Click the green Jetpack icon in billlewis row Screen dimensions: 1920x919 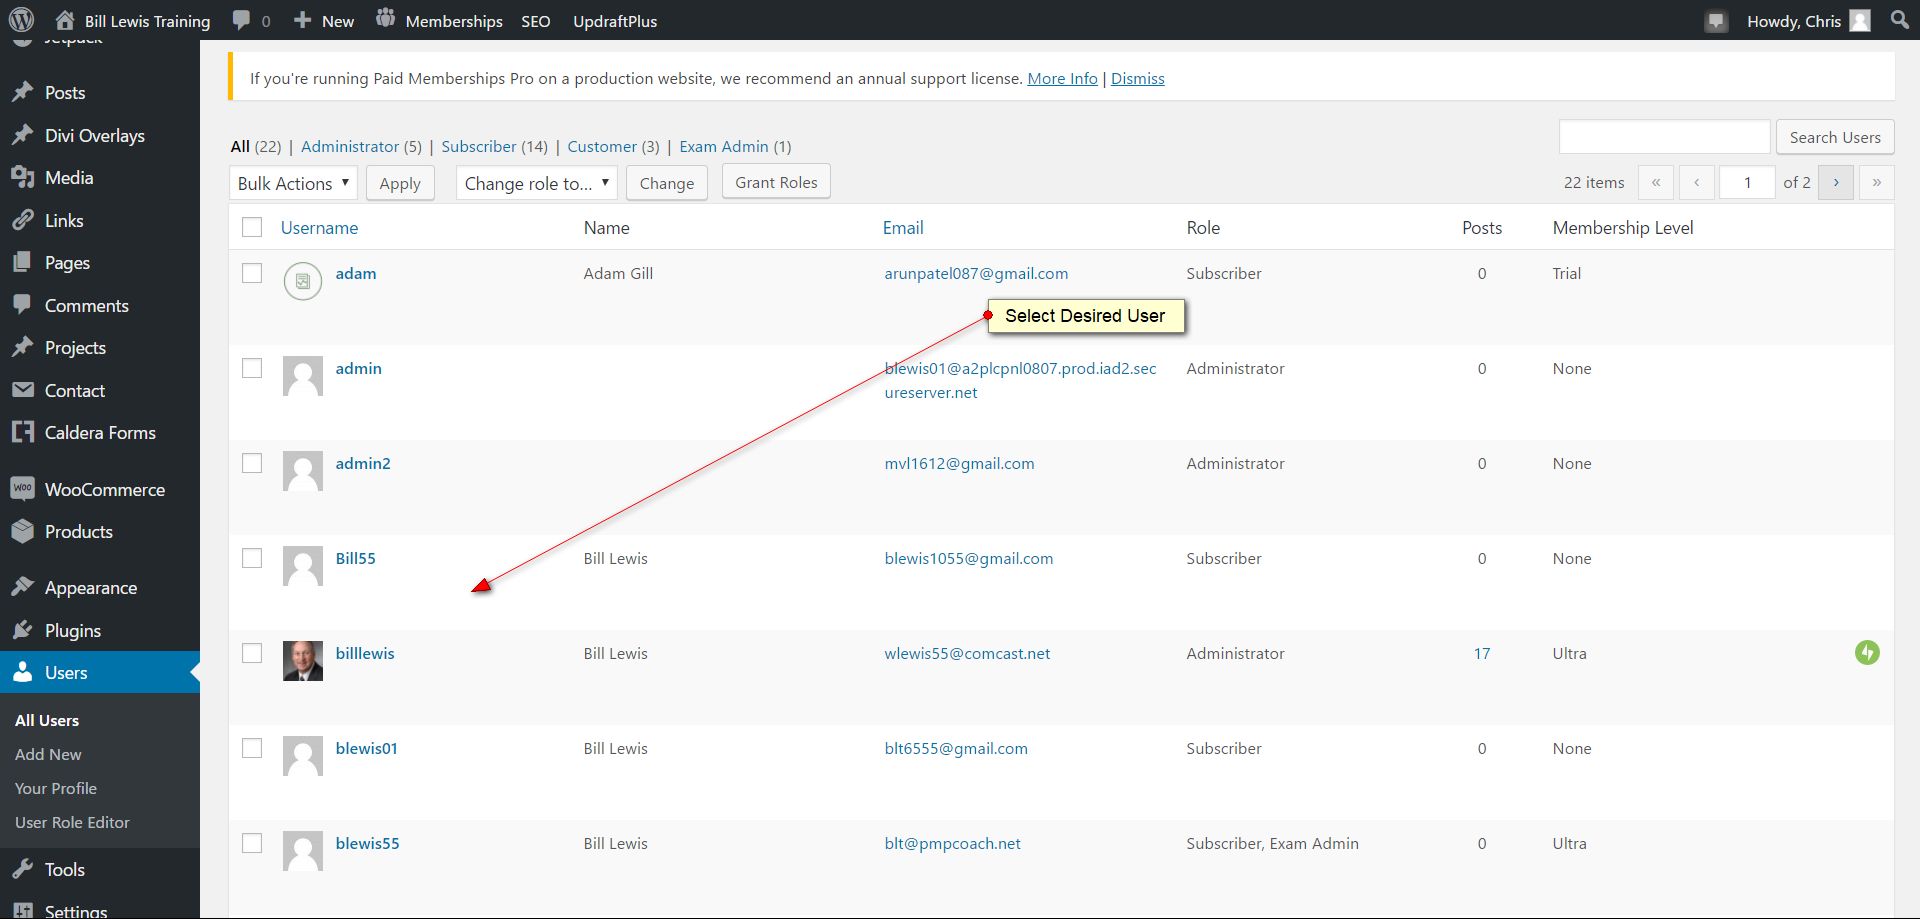pyautogui.click(x=1866, y=653)
